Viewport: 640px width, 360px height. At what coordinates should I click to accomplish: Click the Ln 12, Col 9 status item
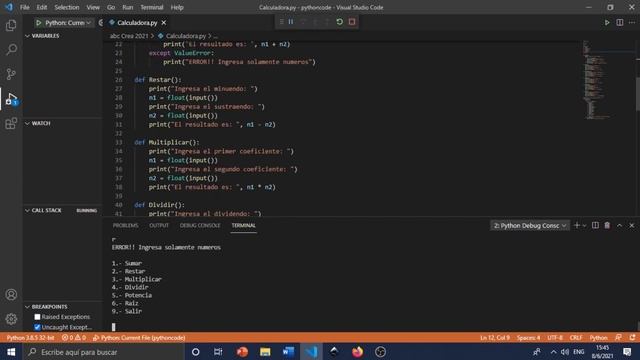(495, 338)
